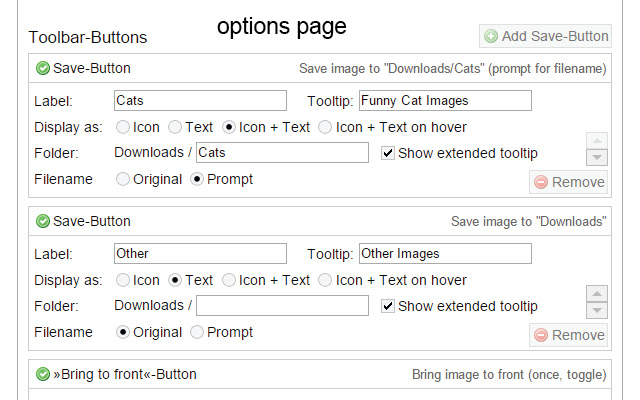The width and height of the screenshot is (640, 400).
Task: Select Icon + Text display for Other button
Action: 229,280
